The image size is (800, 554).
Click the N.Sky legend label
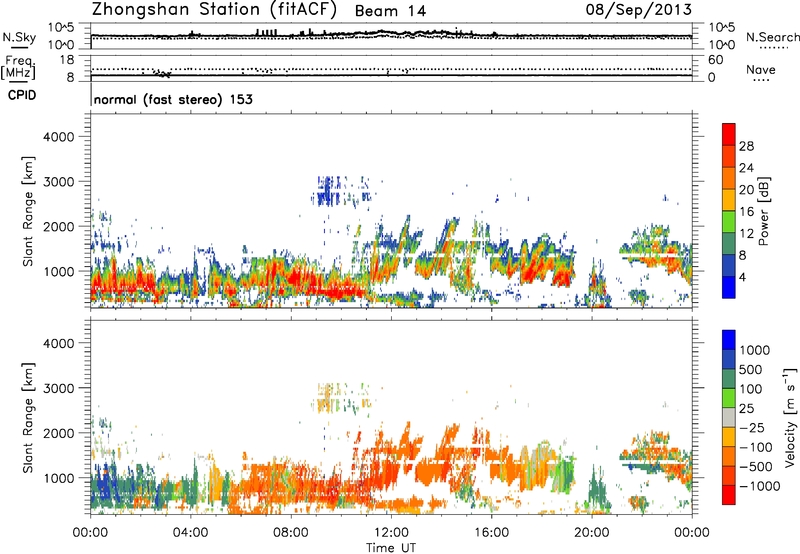(x=19, y=37)
